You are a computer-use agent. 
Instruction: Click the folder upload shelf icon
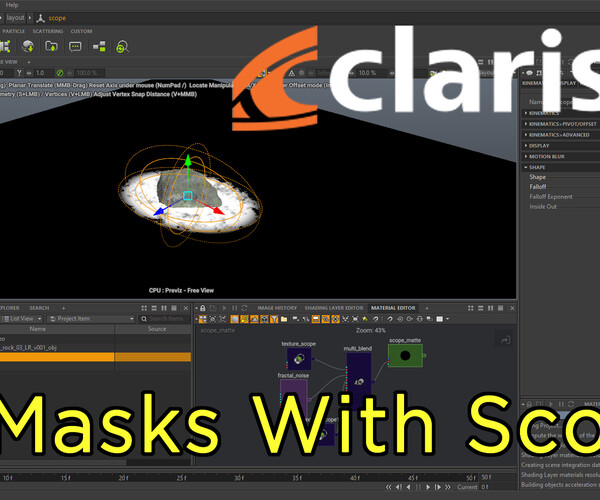[51, 47]
